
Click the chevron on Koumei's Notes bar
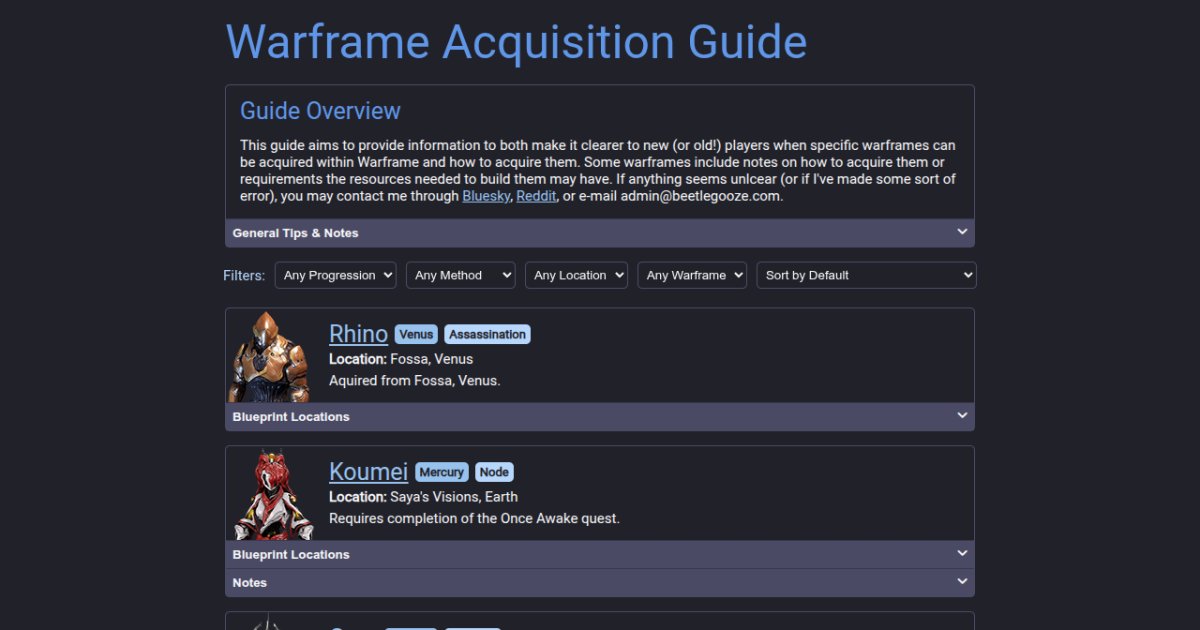click(961, 581)
